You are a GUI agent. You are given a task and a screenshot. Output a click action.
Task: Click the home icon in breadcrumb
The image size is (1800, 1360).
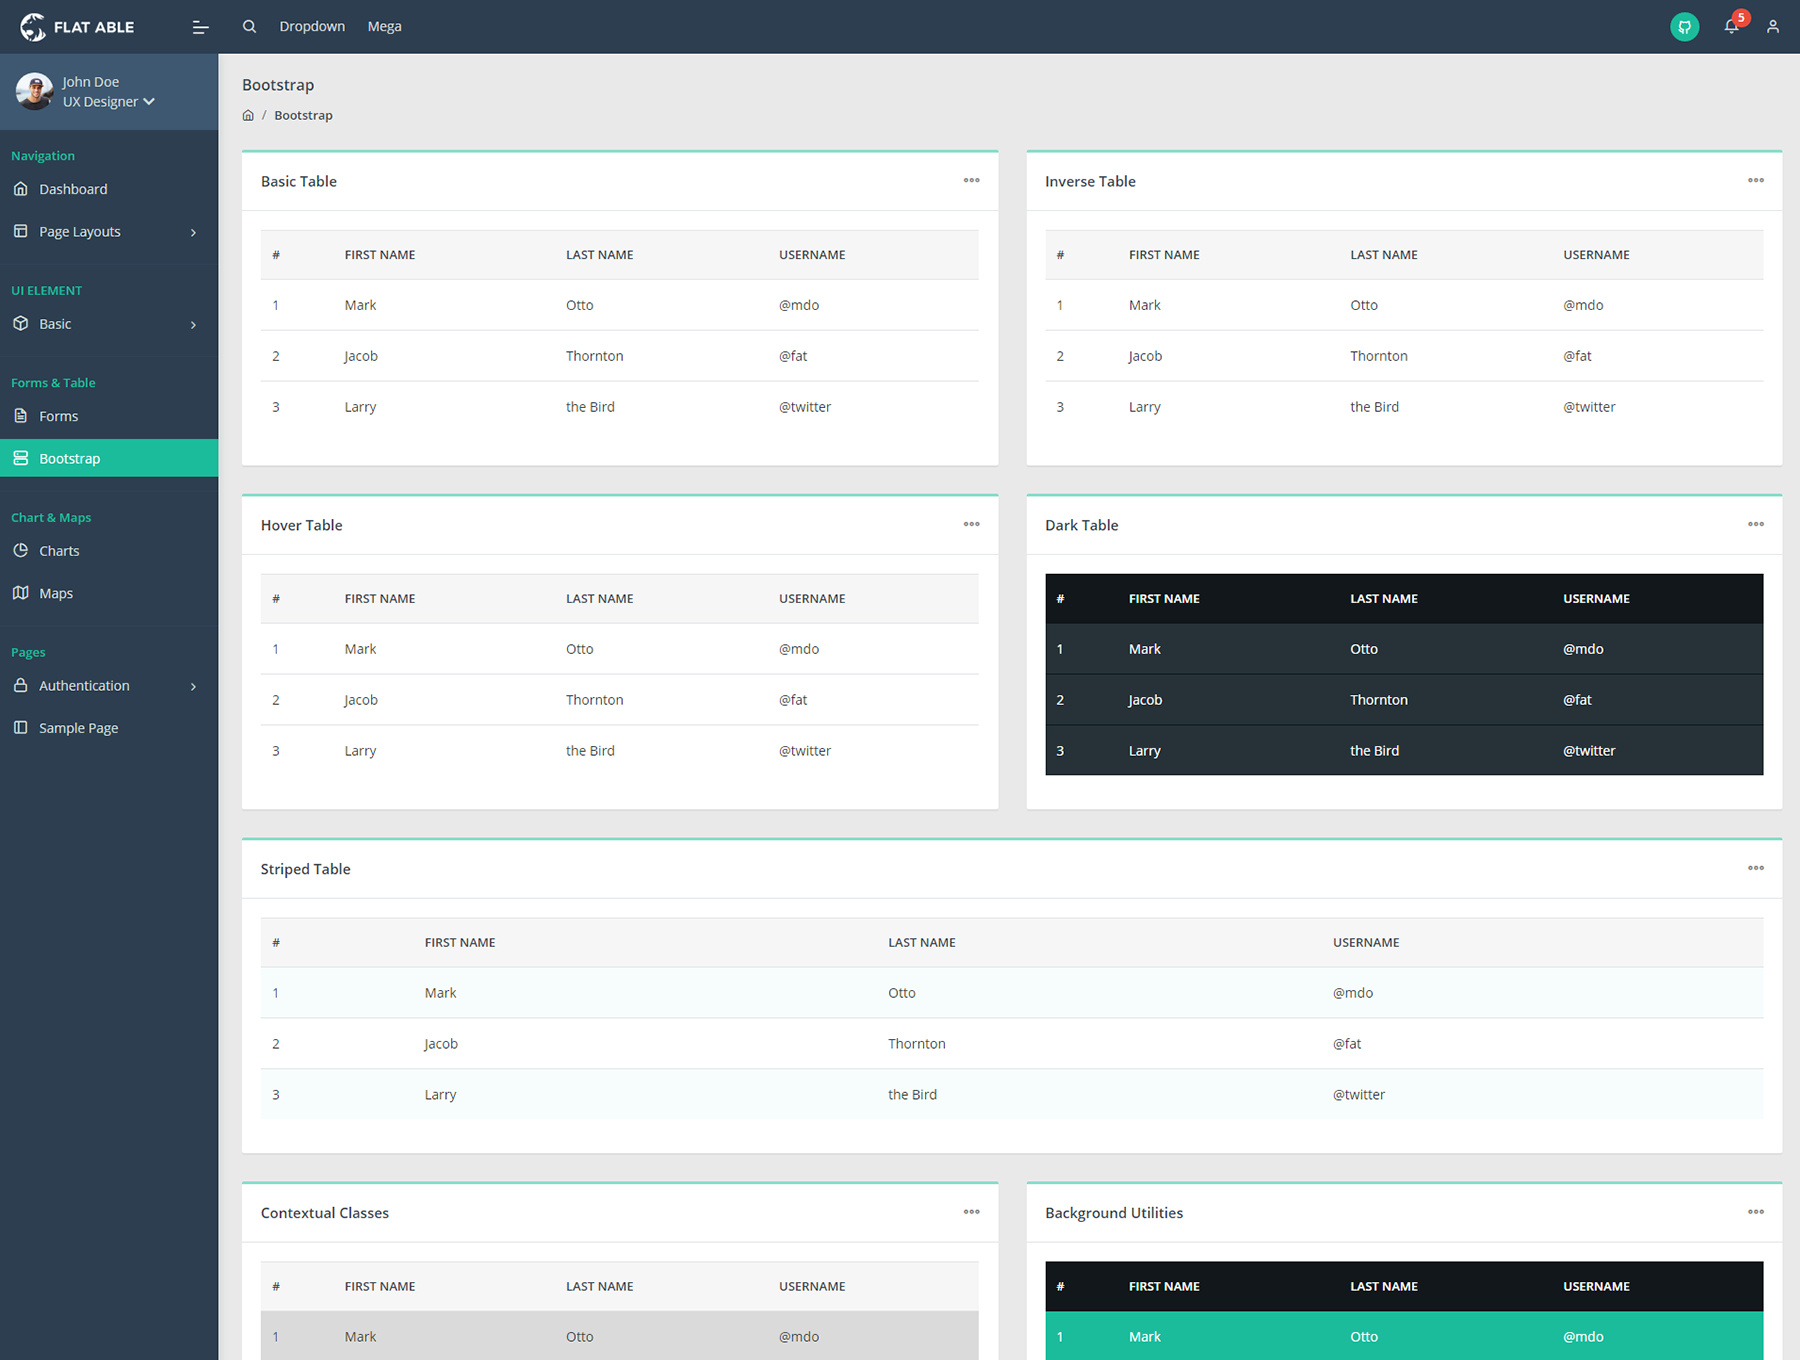pyautogui.click(x=248, y=116)
